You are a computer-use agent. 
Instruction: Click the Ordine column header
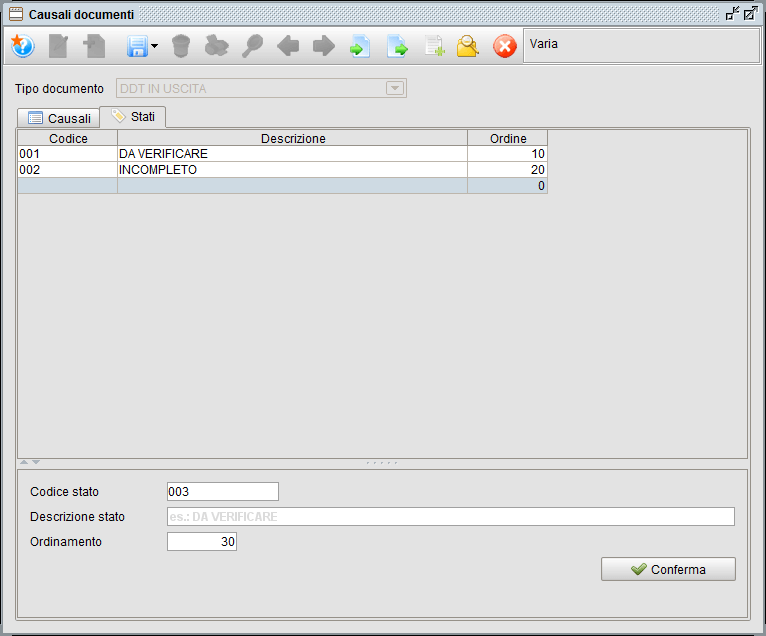coord(508,138)
